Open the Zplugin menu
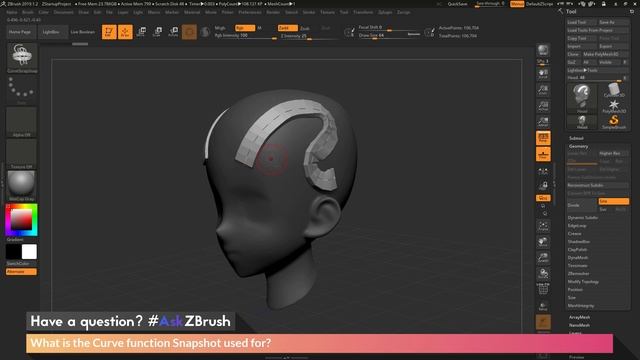The width and height of the screenshot is (640, 360). (x=385, y=12)
